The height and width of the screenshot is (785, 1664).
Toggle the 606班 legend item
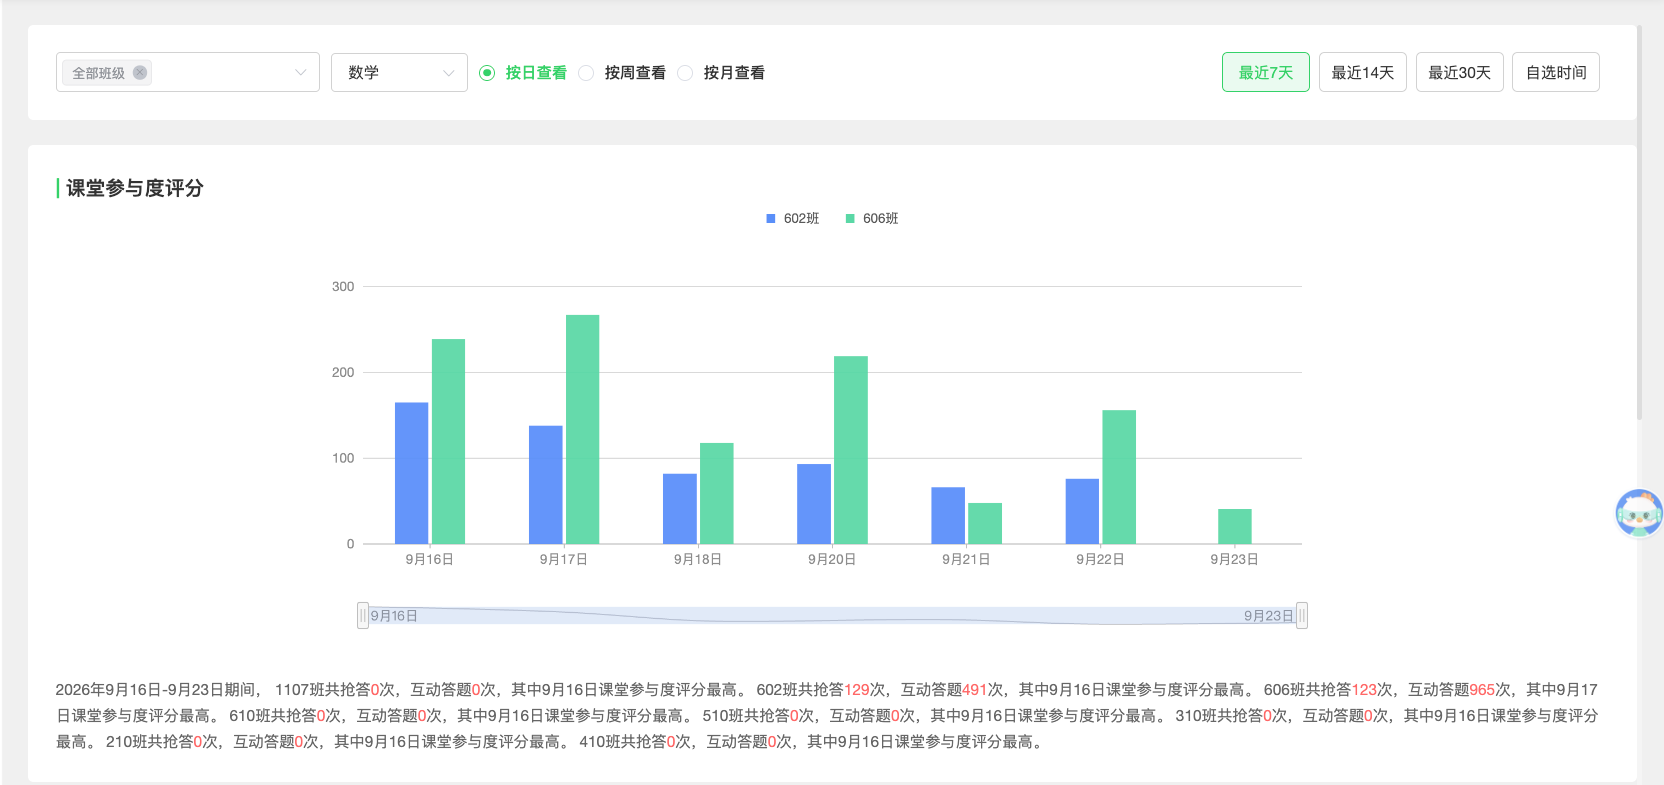(x=871, y=218)
